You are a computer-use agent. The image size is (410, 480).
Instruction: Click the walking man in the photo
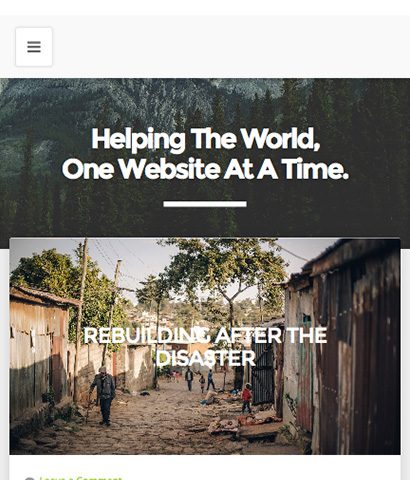104,396
